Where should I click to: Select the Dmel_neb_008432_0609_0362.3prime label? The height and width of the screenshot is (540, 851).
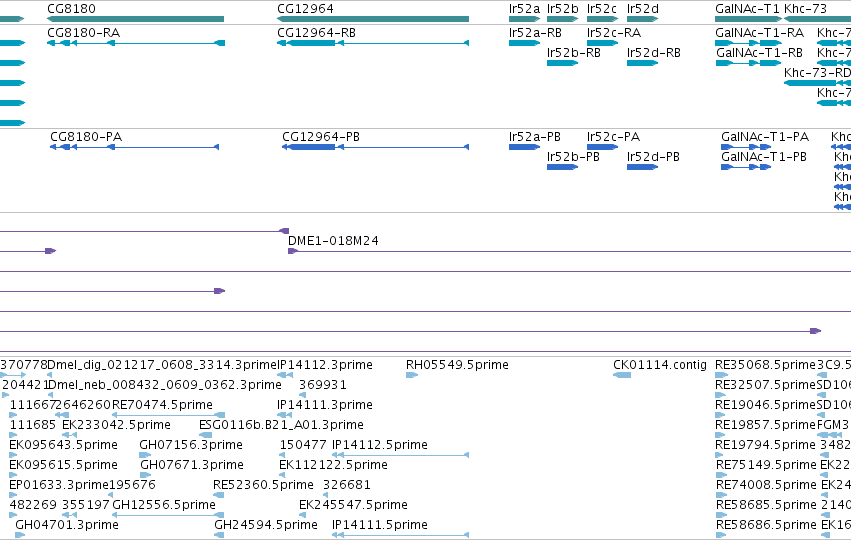point(164,385)
